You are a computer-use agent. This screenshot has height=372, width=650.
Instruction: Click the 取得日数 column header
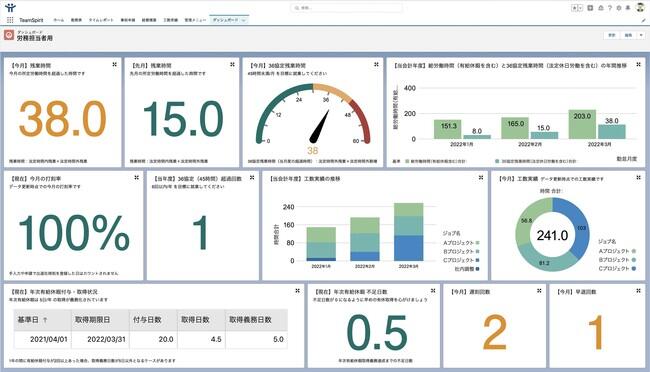201,320
